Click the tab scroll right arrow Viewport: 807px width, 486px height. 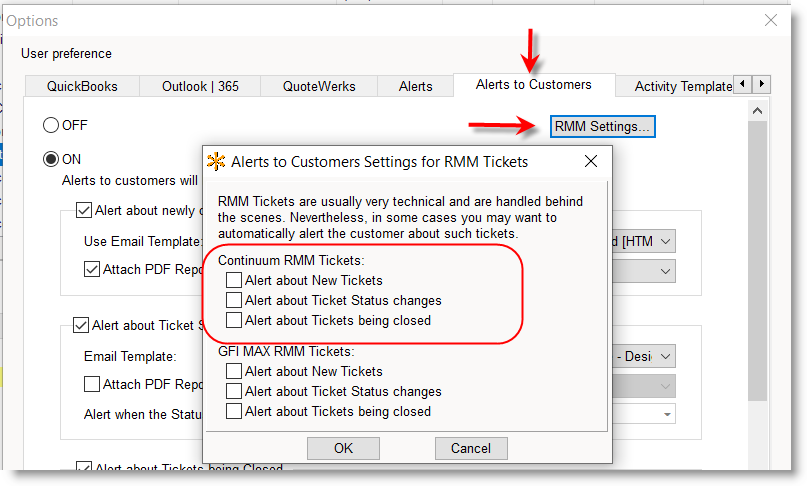coord(761,85)
